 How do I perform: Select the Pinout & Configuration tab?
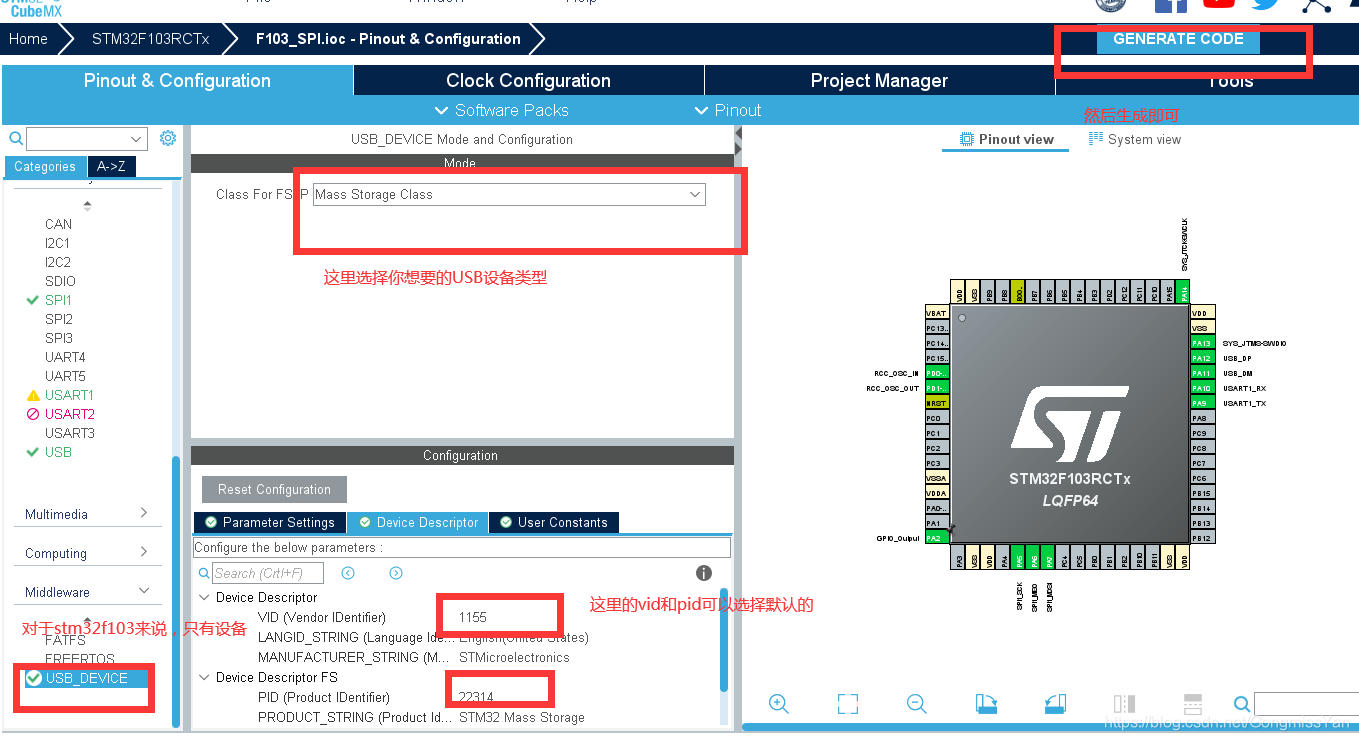coord(177,81)
